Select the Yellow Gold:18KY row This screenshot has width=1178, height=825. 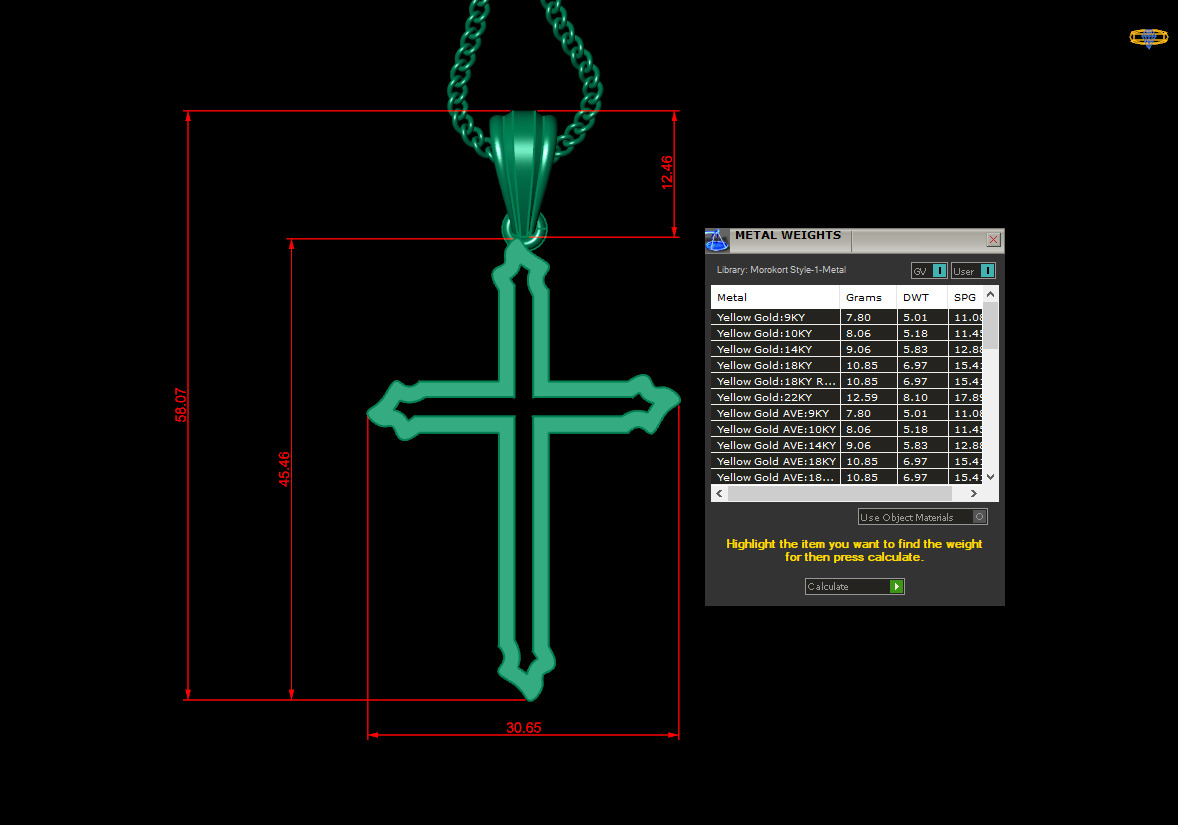point(847,365)
